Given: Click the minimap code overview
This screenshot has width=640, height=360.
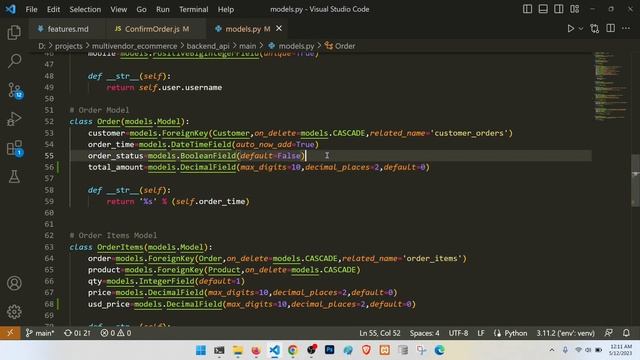Looking at the screenshot, I should point(610,86).
